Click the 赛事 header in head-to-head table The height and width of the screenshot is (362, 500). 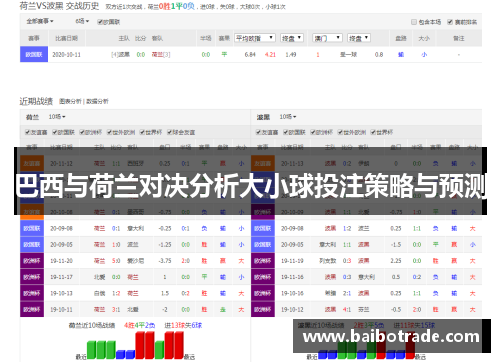34,38
